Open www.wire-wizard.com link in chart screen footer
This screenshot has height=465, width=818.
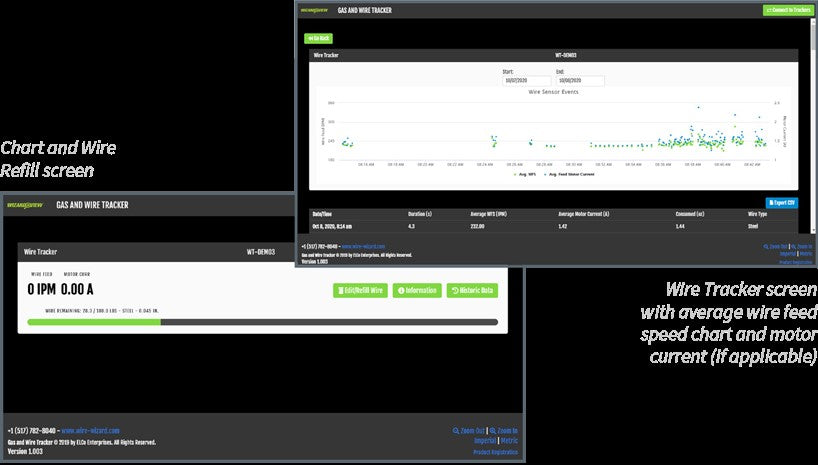pos(363,246)
